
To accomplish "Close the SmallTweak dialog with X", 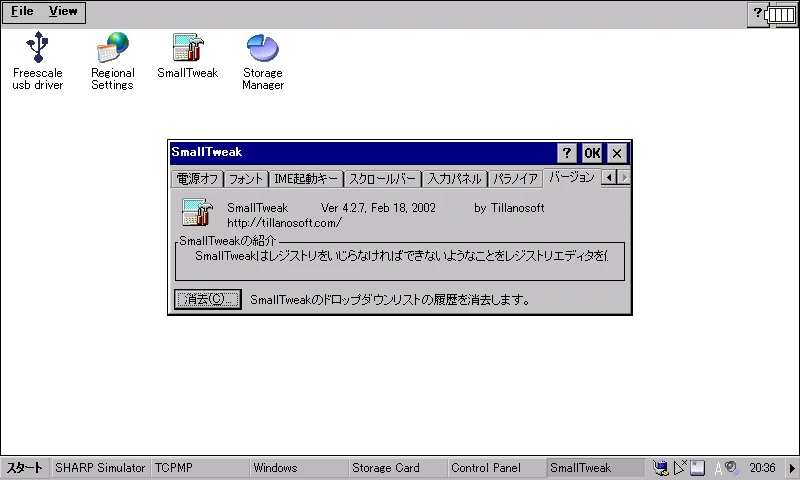I will [616, 153].
